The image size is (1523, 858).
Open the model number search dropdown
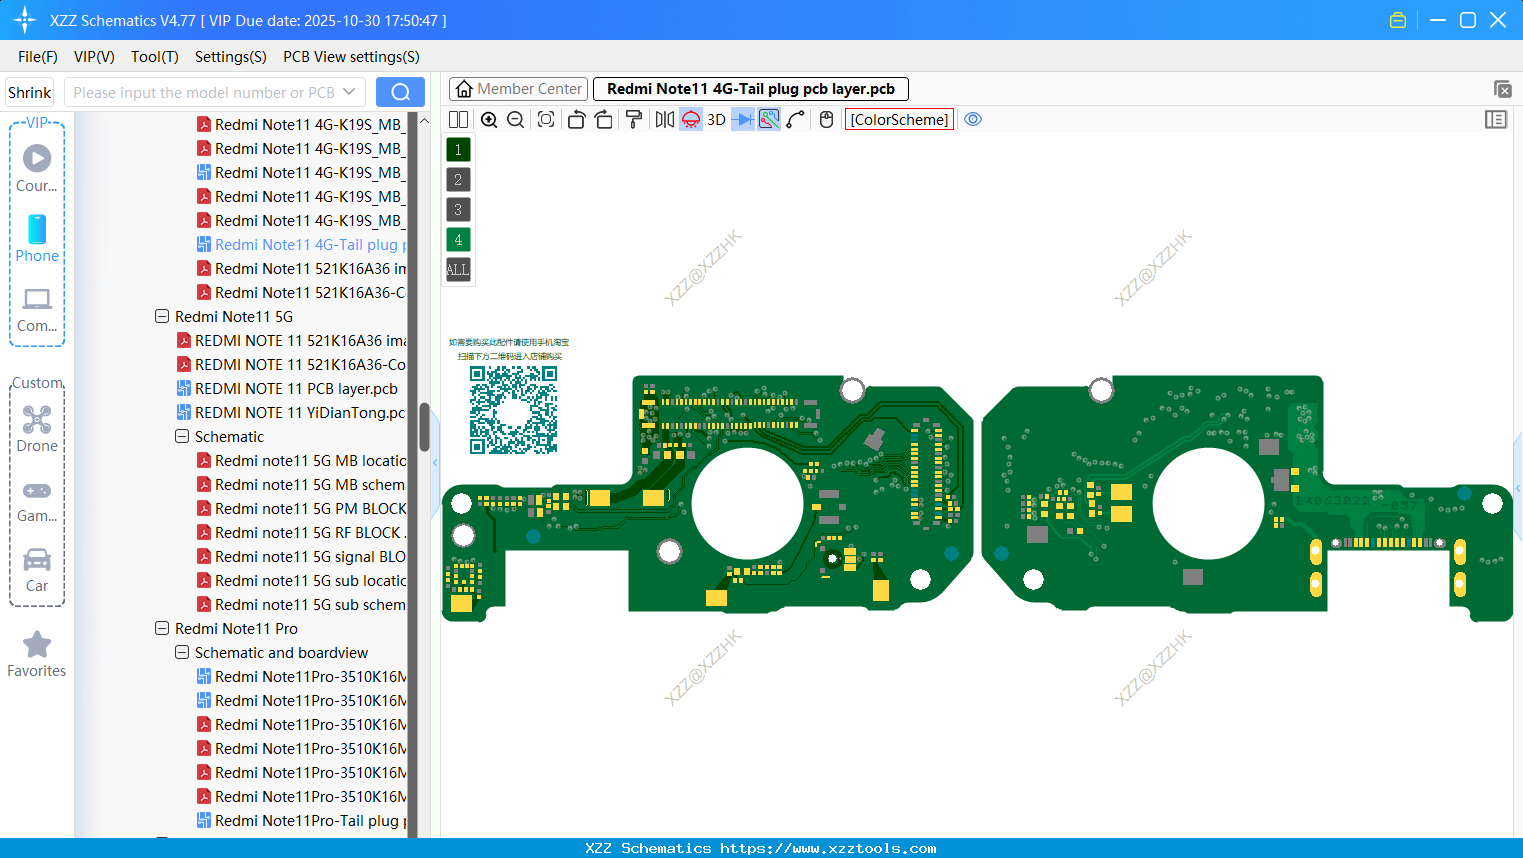pyautogui.click(x=352, y=91)
